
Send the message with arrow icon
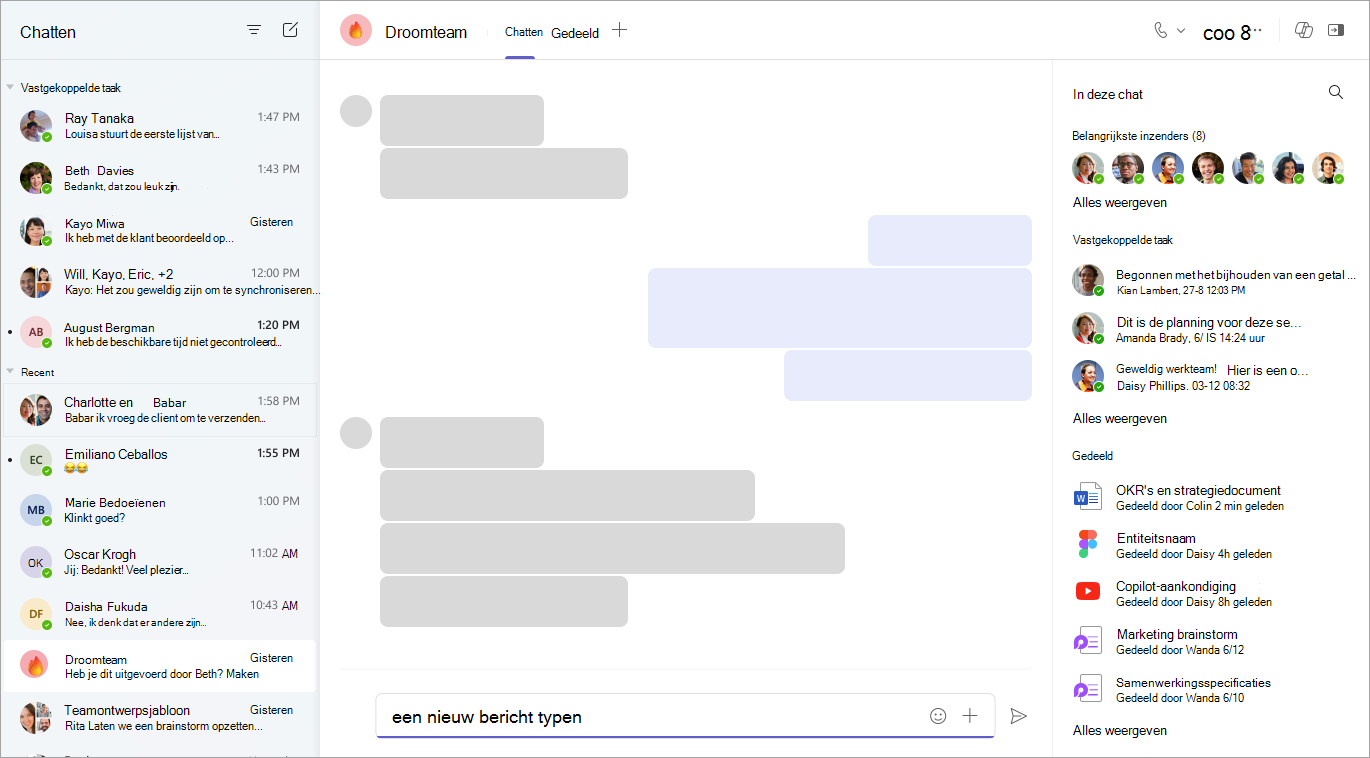click(1018, 716)
